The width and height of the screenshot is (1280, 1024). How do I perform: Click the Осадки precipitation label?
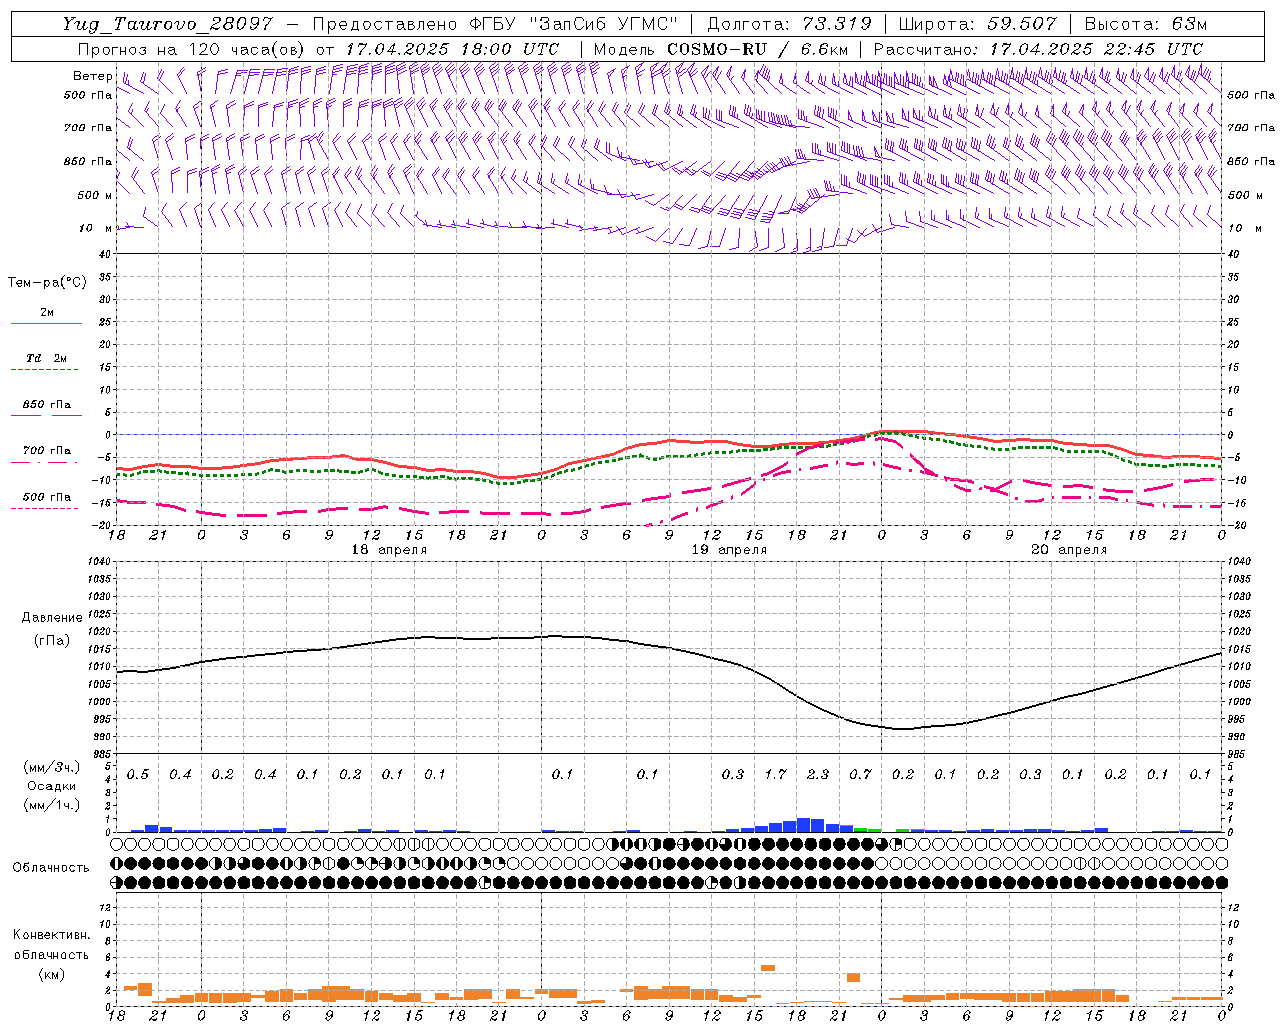tap(52, 786)
